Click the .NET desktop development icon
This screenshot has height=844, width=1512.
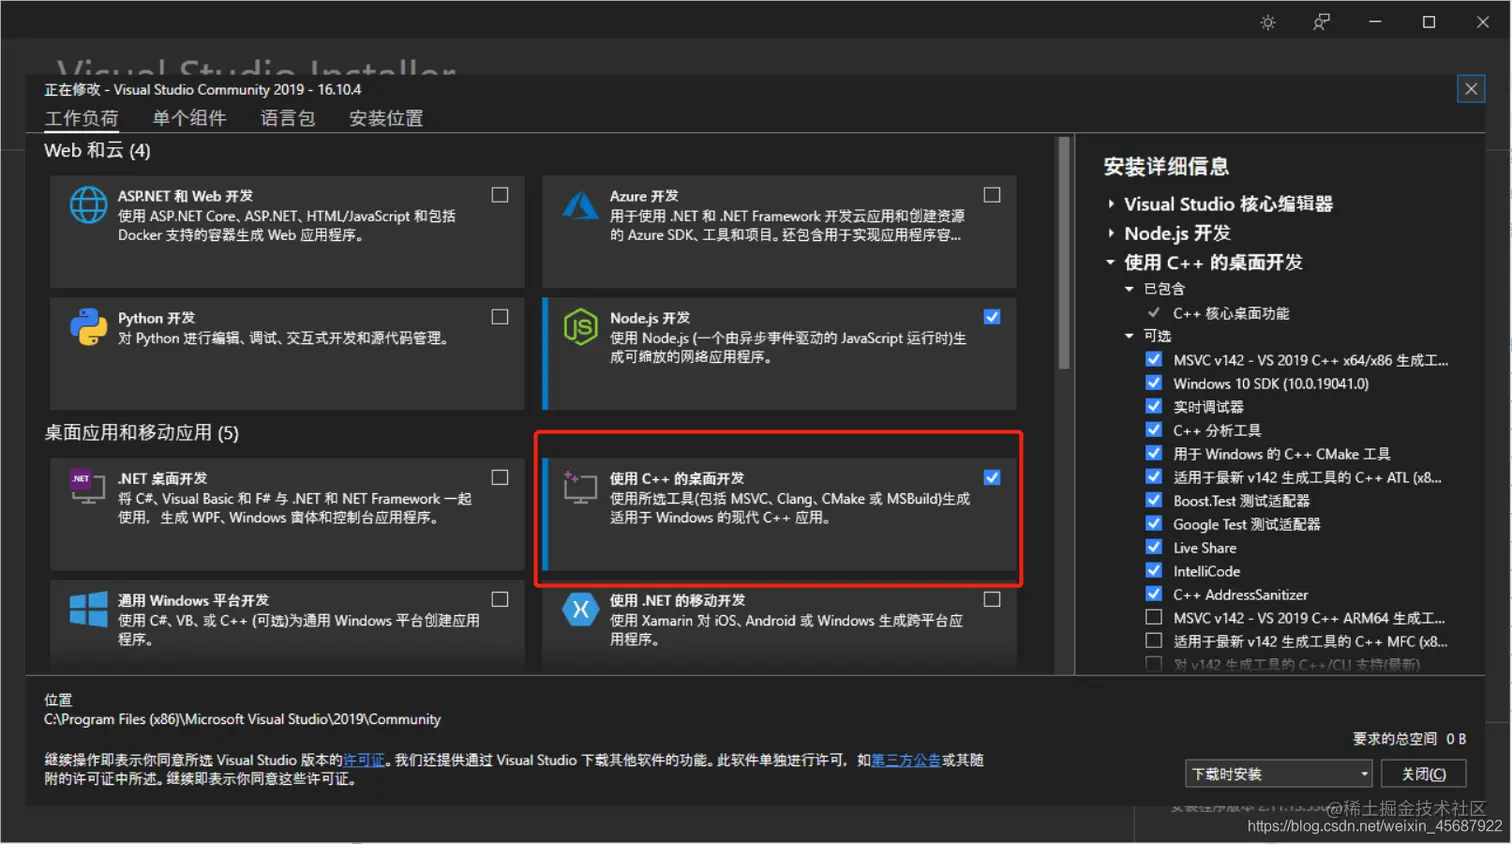tap(88, 486)
